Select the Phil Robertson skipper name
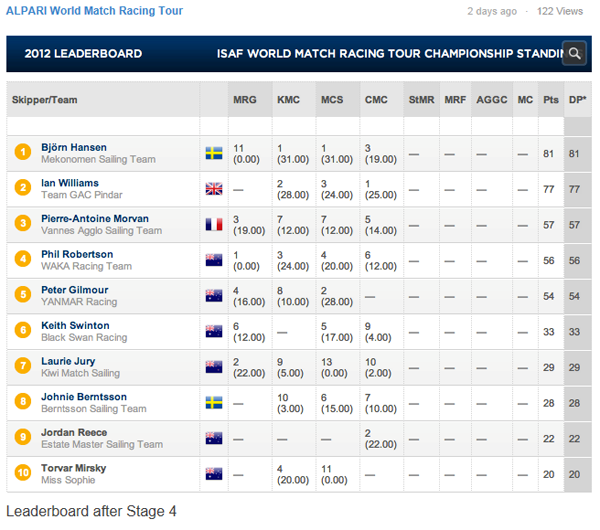600x530 pixels. 77,254
